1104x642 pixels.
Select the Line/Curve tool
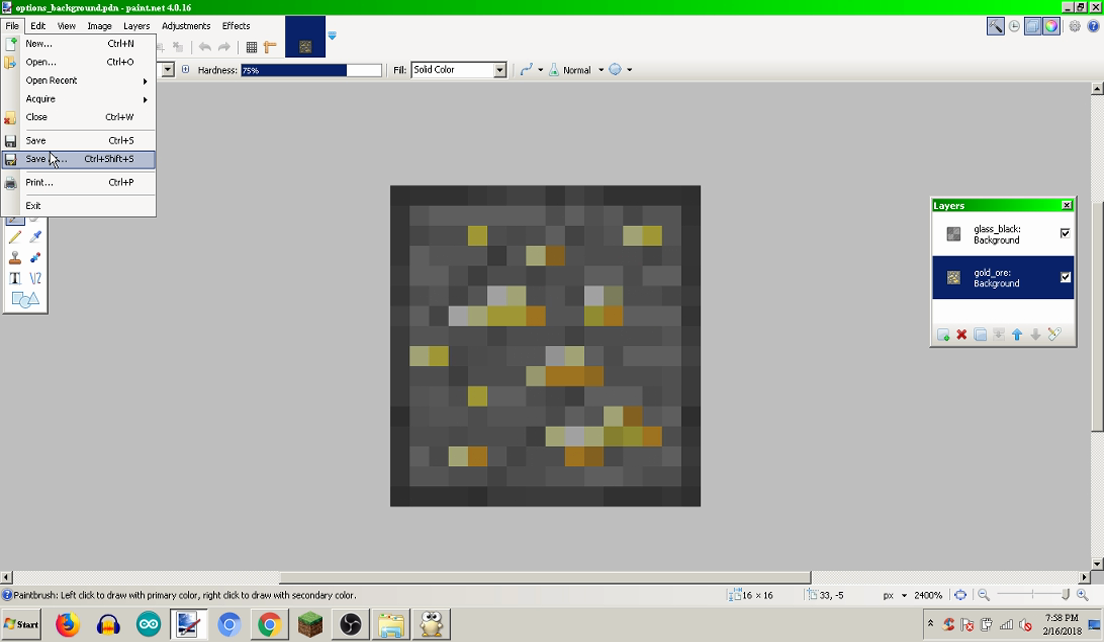(35, 278)
